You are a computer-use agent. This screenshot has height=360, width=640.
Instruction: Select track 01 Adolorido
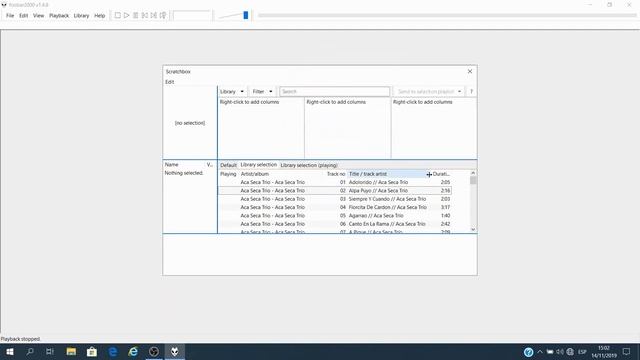(335, 182)
